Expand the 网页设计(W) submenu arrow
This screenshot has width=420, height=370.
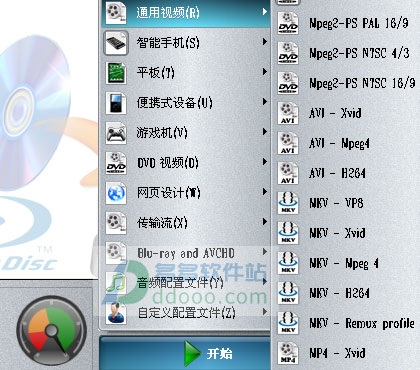point(265,192)
